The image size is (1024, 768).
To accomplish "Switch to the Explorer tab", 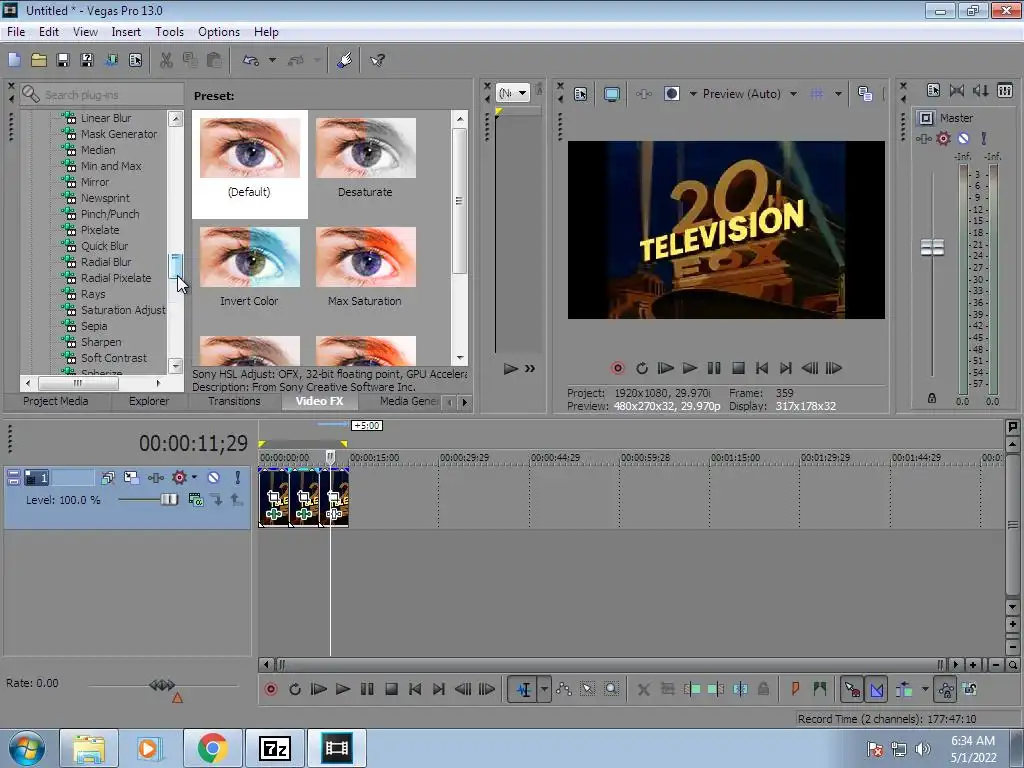I will pyautogui.click(x=149, y=401).
